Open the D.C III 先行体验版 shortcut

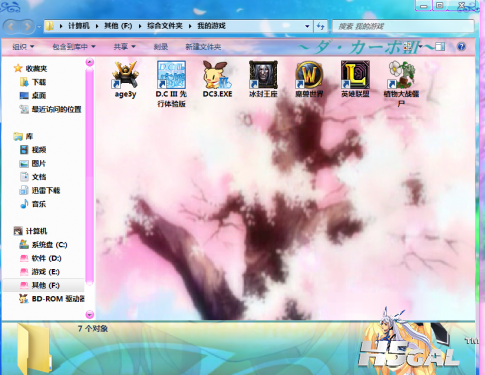coord(171,84)
